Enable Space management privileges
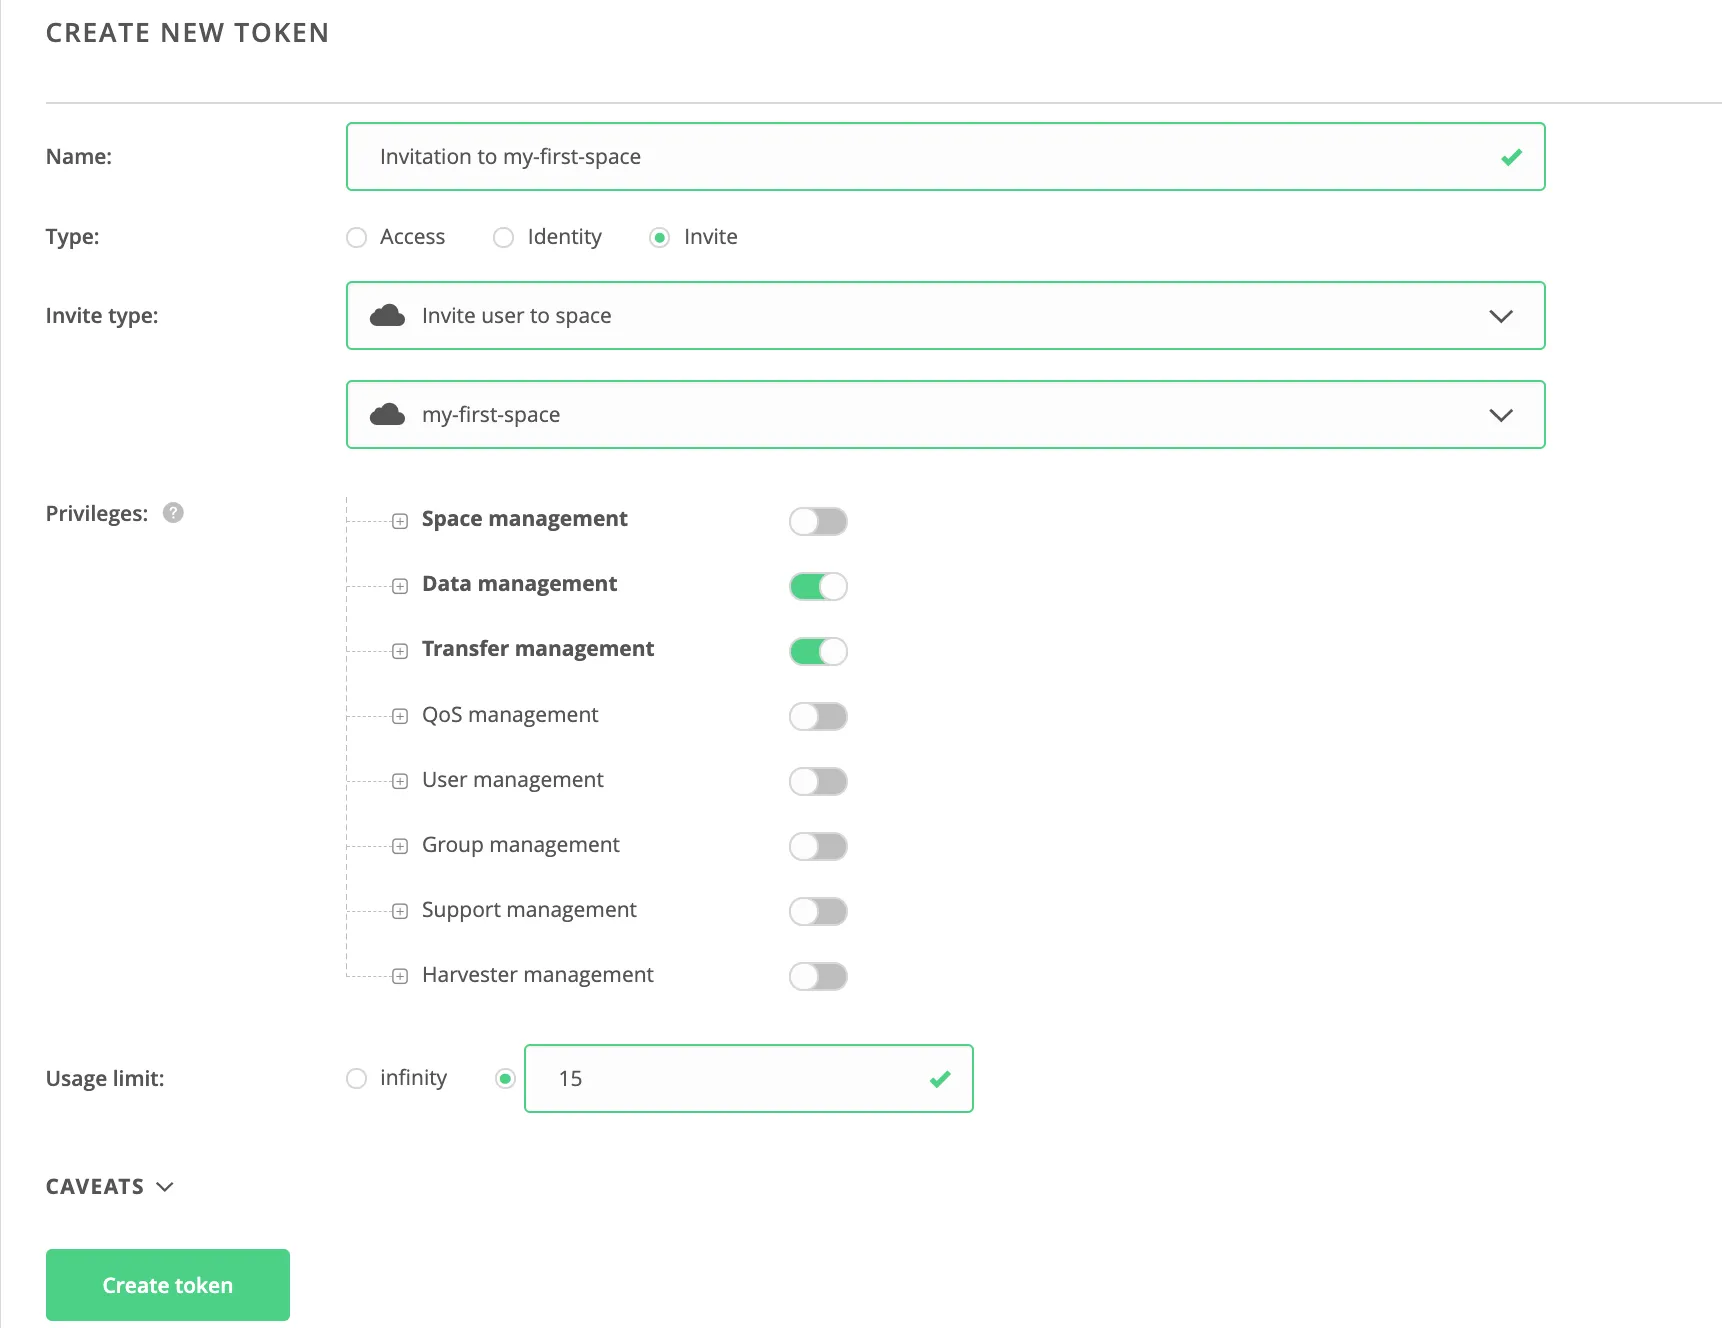 click(x=818, y=521)
